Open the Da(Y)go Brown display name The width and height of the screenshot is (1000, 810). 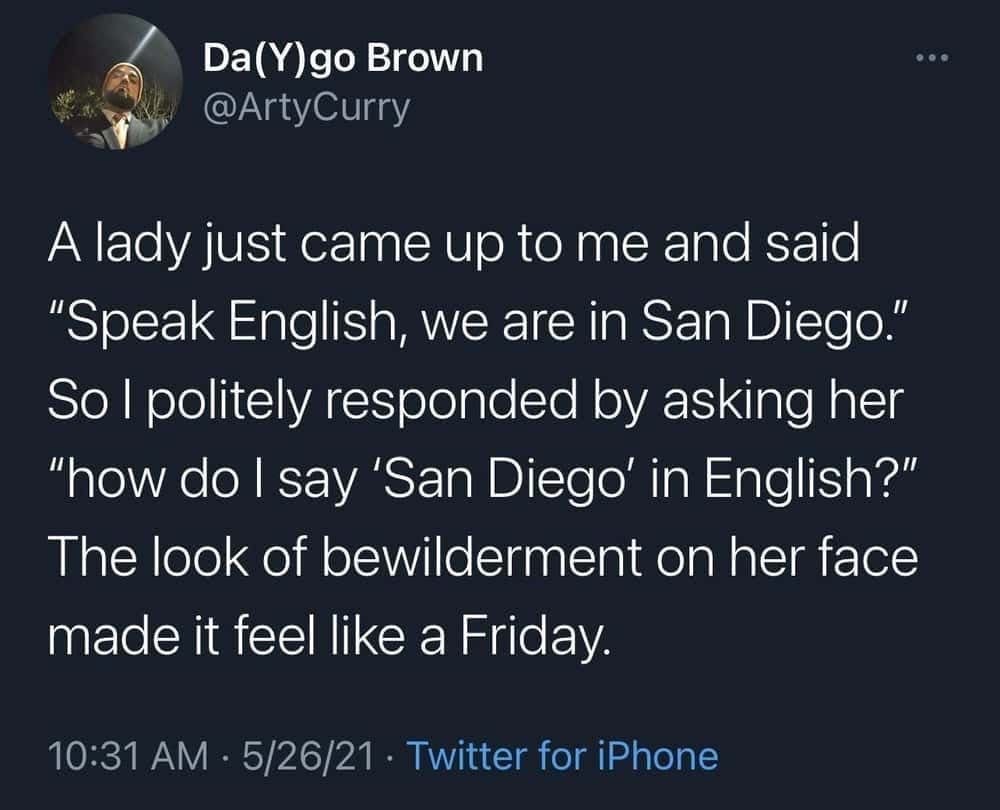(x=343, y=59)
